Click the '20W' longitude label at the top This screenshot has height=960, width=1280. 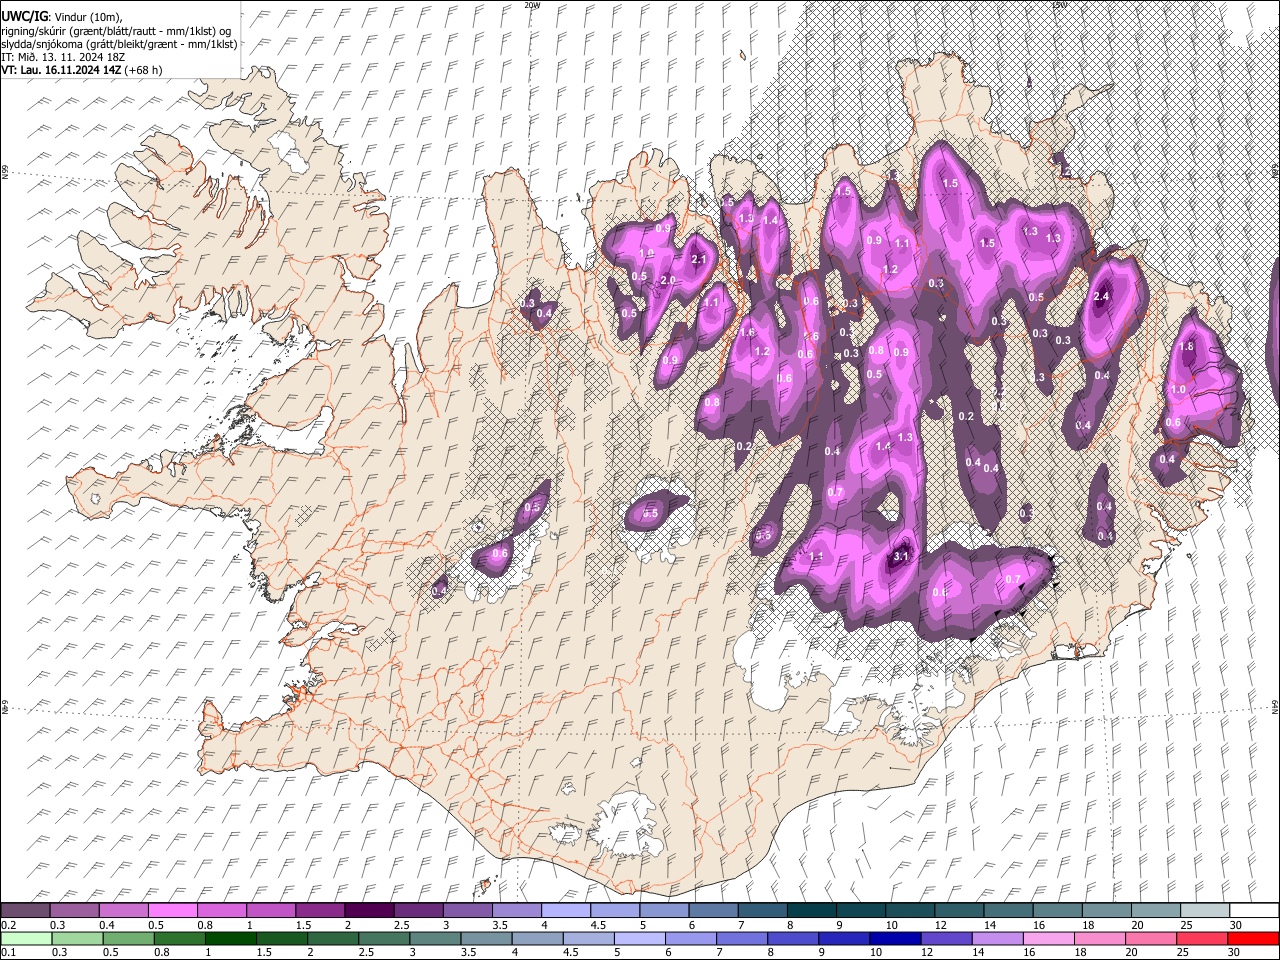(531, 5)
